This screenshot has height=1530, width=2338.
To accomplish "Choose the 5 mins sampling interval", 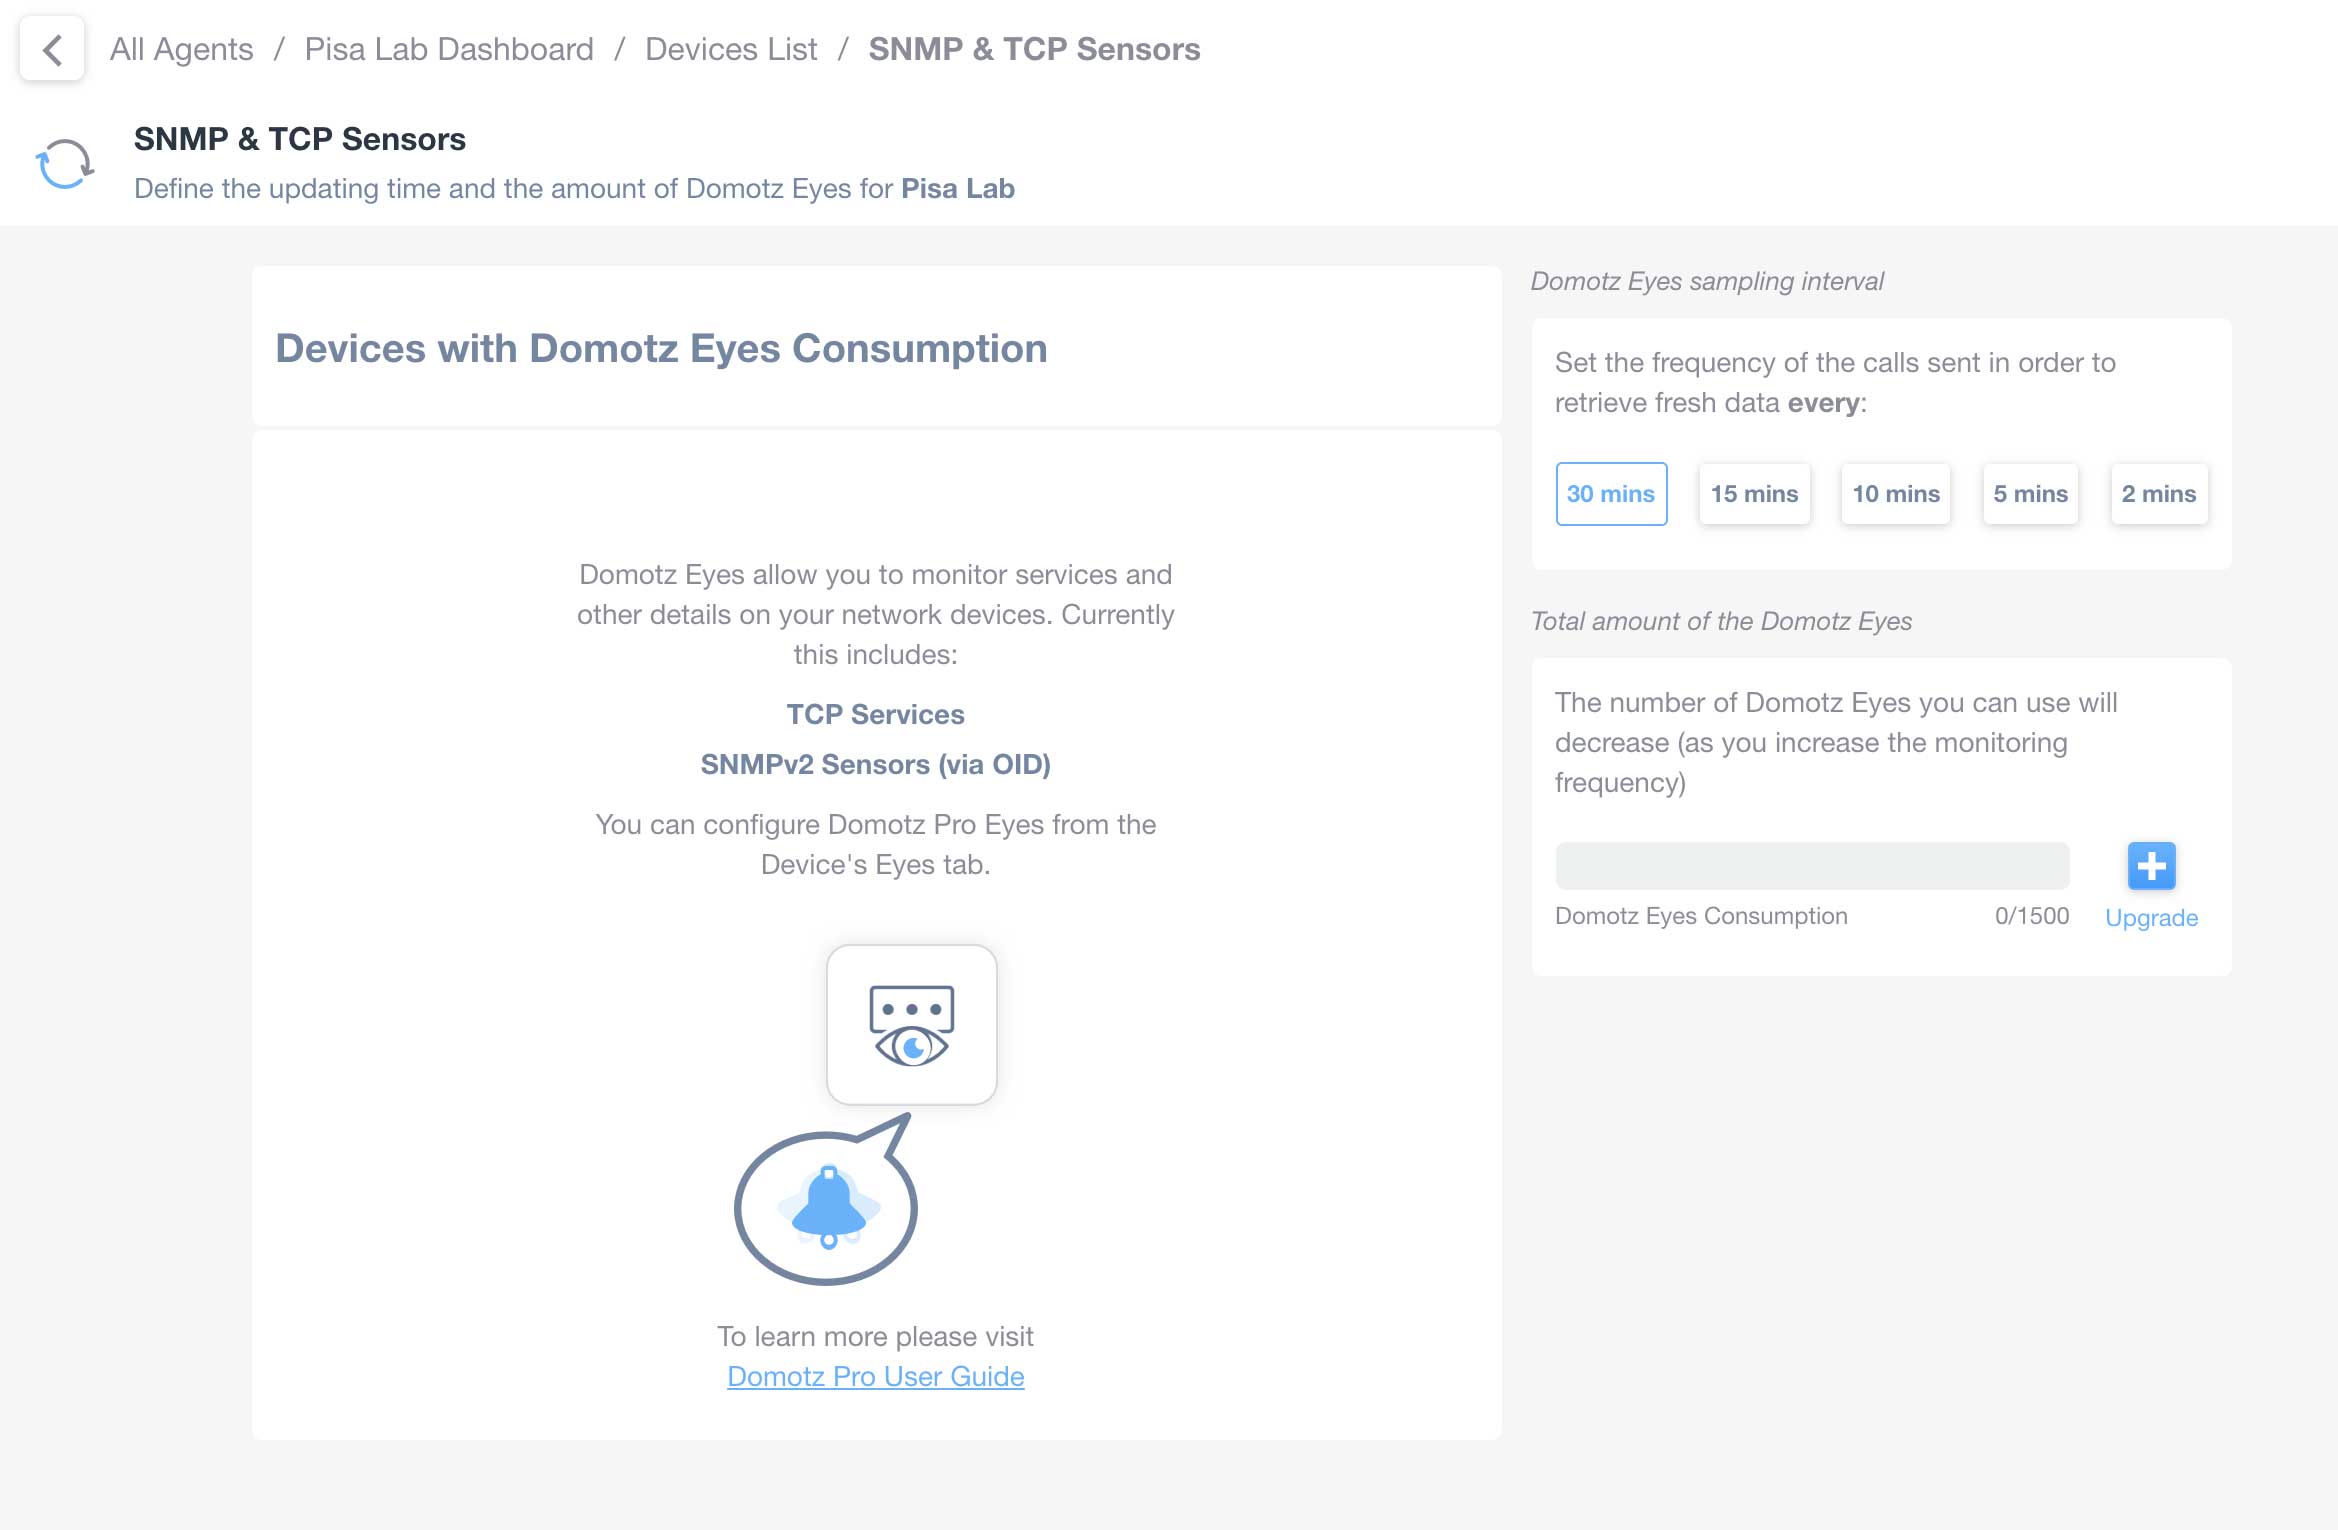I will click(2031, 494).
